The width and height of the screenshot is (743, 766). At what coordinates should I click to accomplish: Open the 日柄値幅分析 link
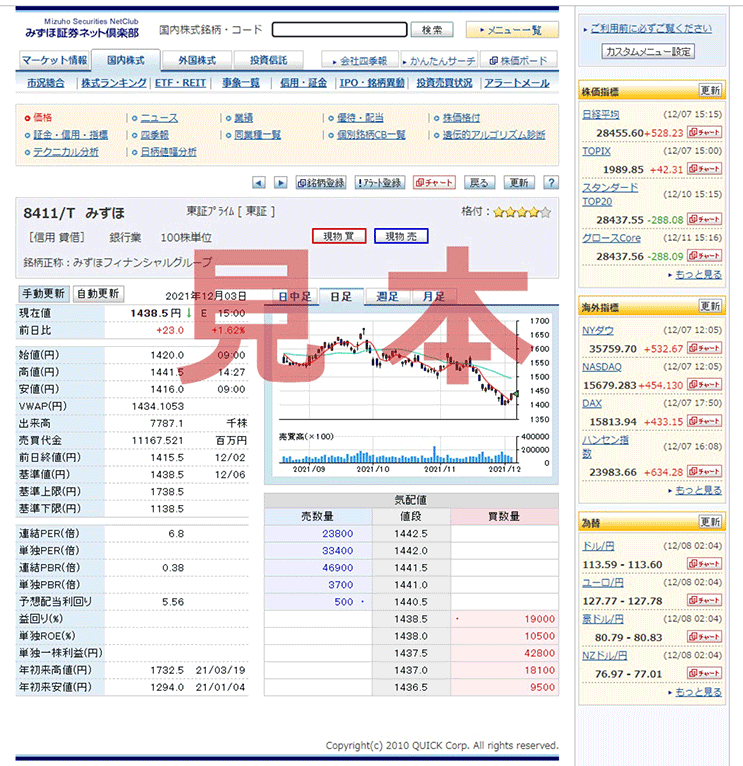[169, 152]
